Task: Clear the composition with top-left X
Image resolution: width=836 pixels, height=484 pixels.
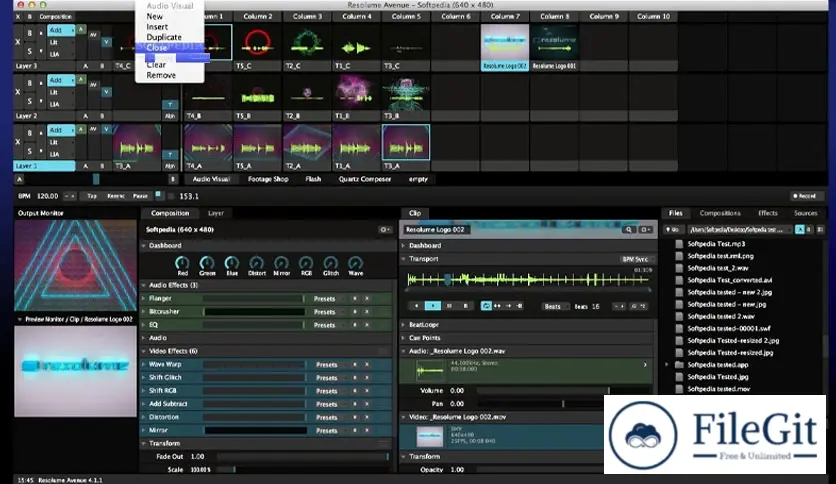Action: (18, 17)
